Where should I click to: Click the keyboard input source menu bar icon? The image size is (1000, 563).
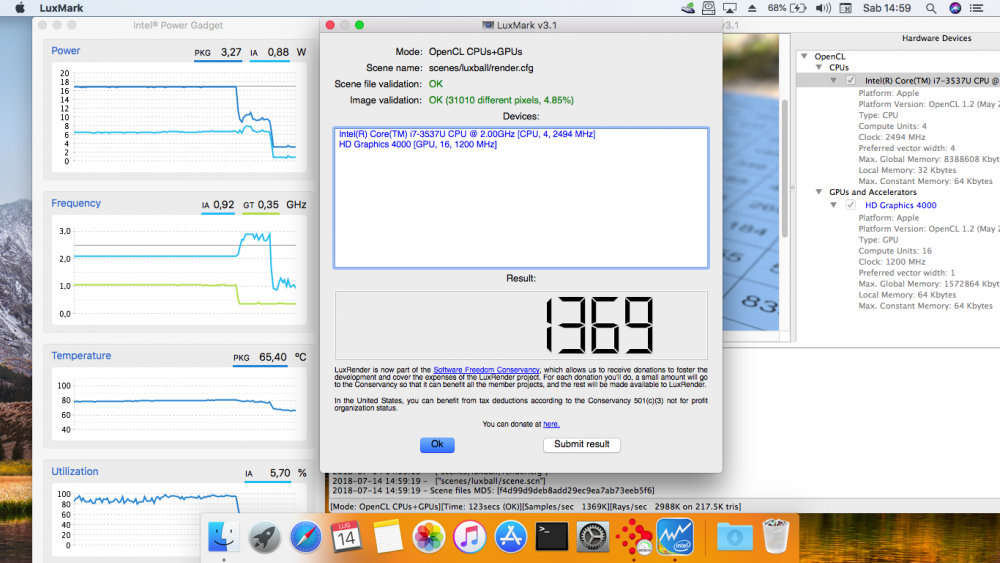tap(846, 8)
